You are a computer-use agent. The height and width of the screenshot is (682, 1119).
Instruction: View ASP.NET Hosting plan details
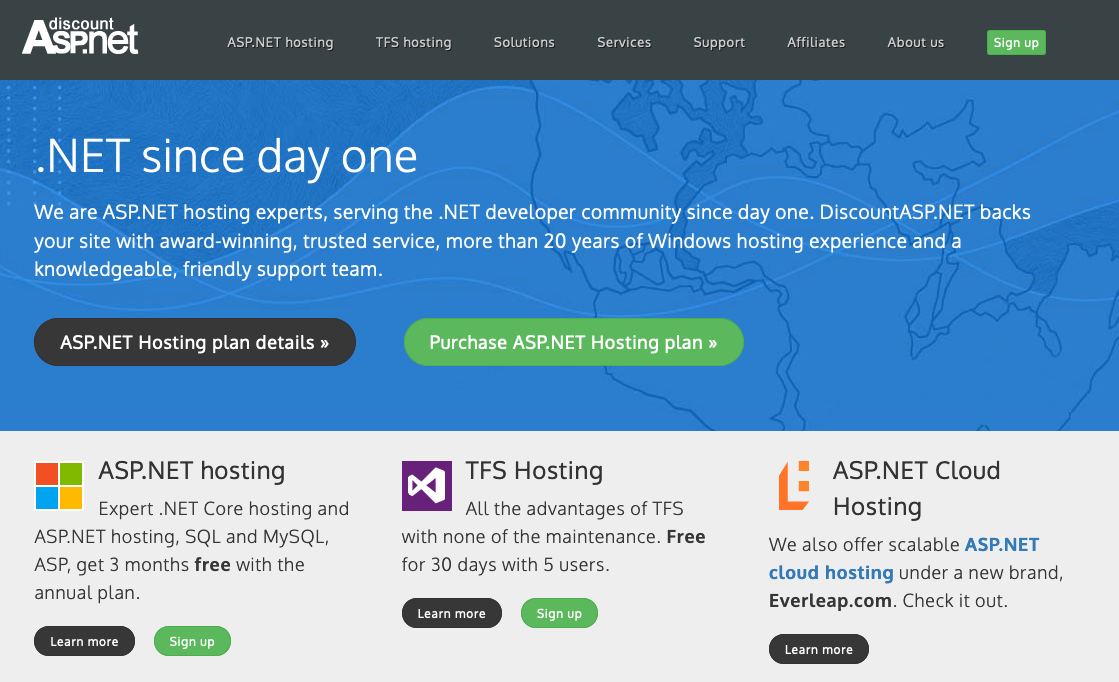[x=195, y=342]
